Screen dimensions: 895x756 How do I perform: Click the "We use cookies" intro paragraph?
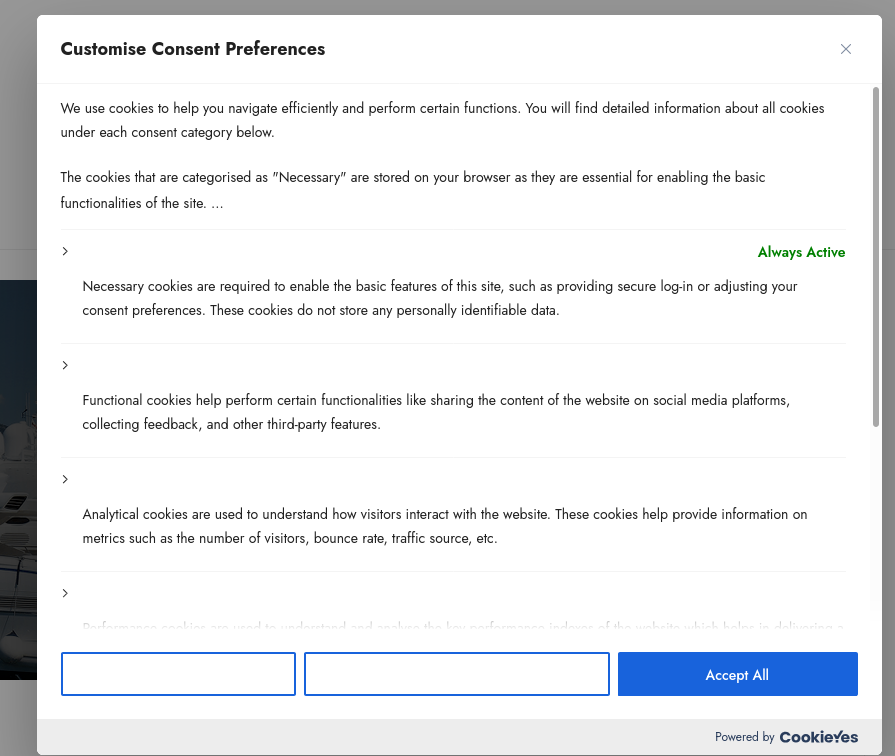pos(442,120)
